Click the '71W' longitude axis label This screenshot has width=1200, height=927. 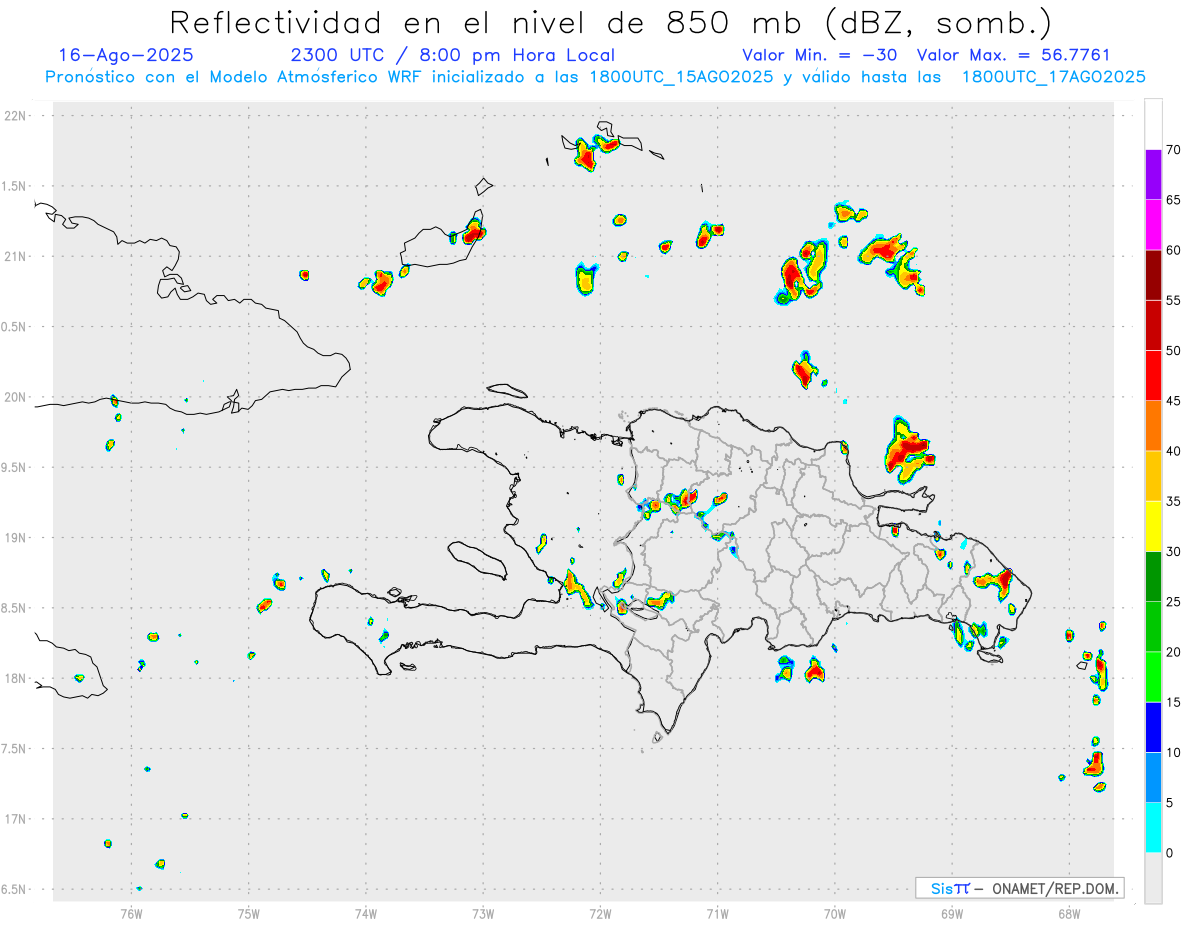tap(717, 913)
